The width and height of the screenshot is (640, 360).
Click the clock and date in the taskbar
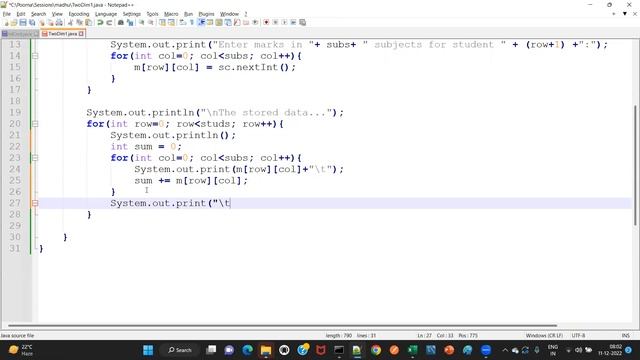(610, 350)
